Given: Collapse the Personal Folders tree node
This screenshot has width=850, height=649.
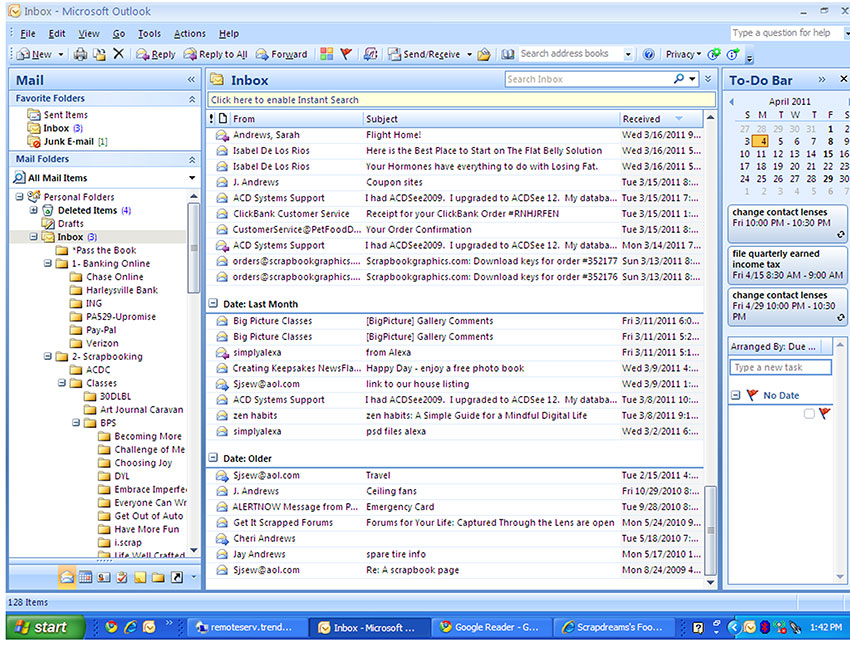Looking at the screenshot, I should [20, 196].
